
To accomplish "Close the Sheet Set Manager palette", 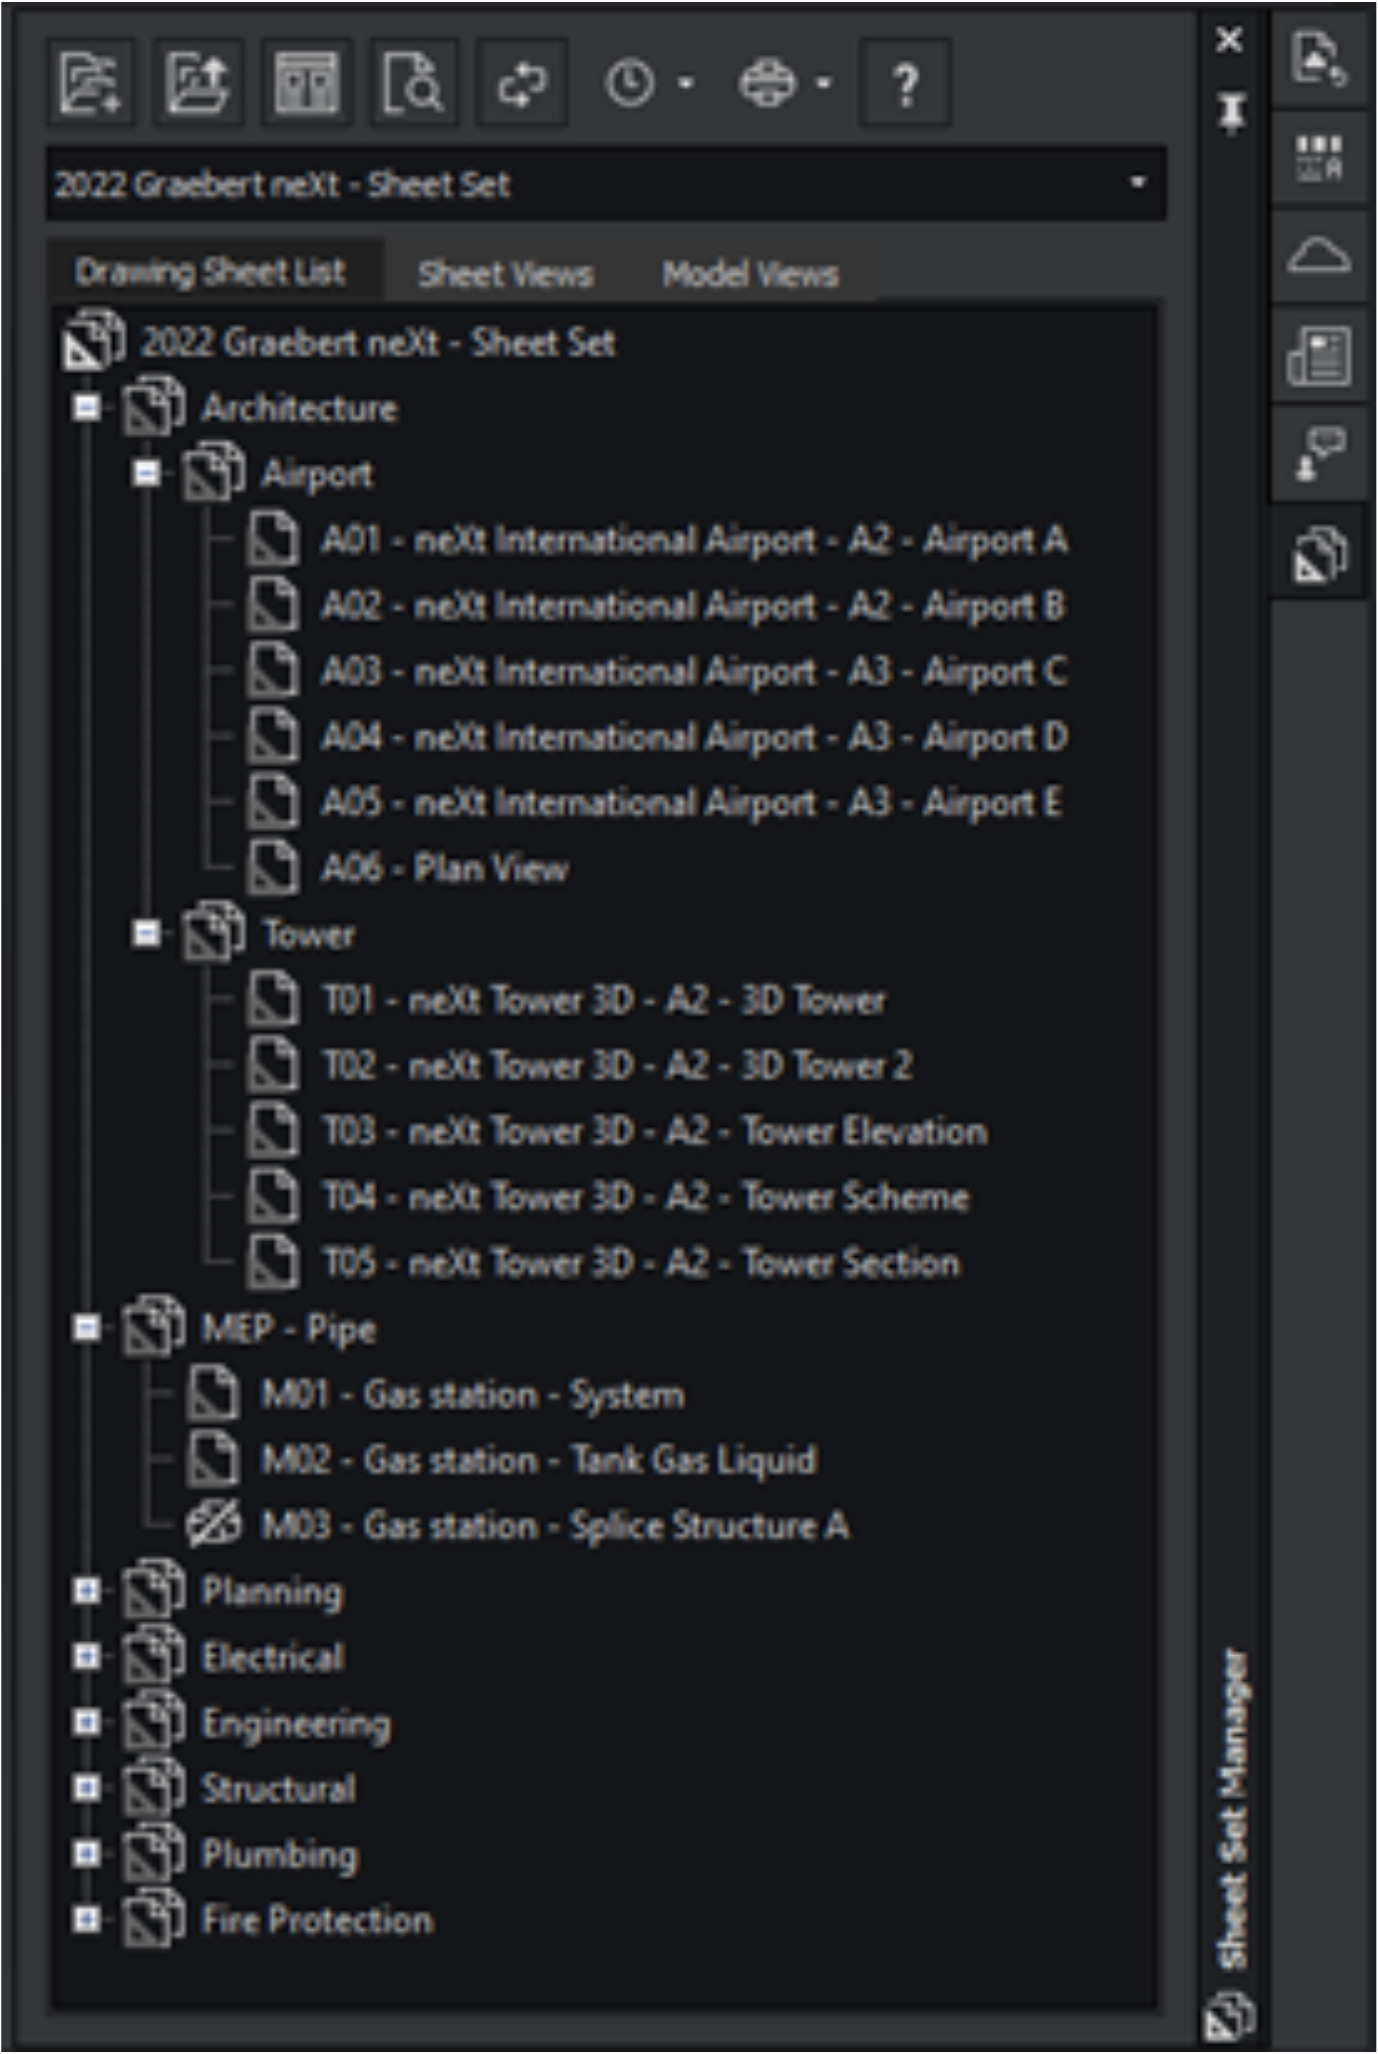I will click(1230, 40).
